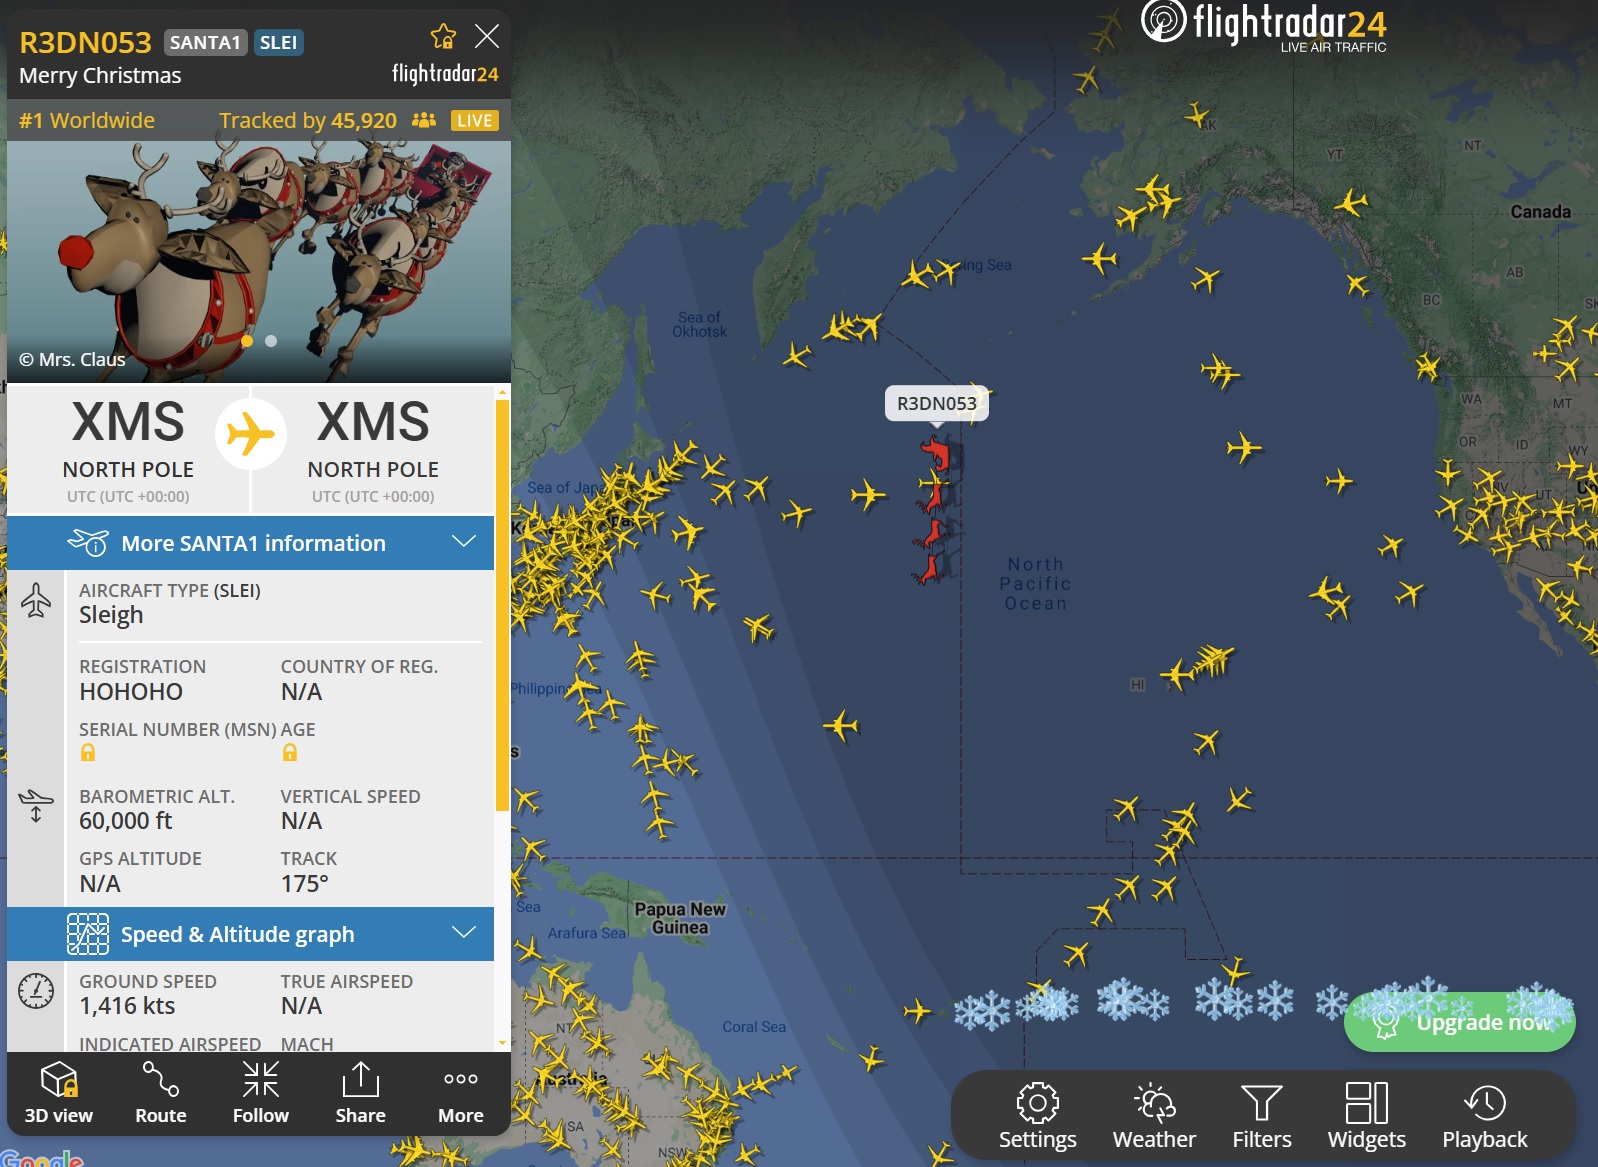Viewport: 1598px width, 1167px height.
Task: Open the Widgets panel
Action: coord(1366,1116)
